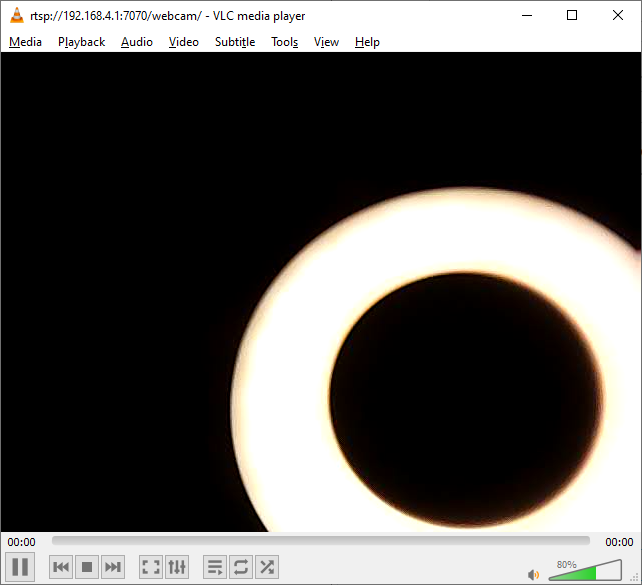Minimize the VLC window

click(527, 16)
